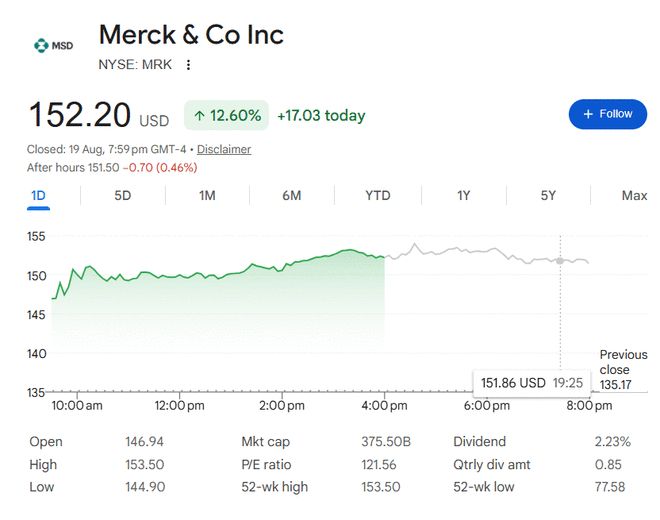This screenshot has height=520, width=660.
Task: View the 1Y chart range
Action: click(464, 196)
